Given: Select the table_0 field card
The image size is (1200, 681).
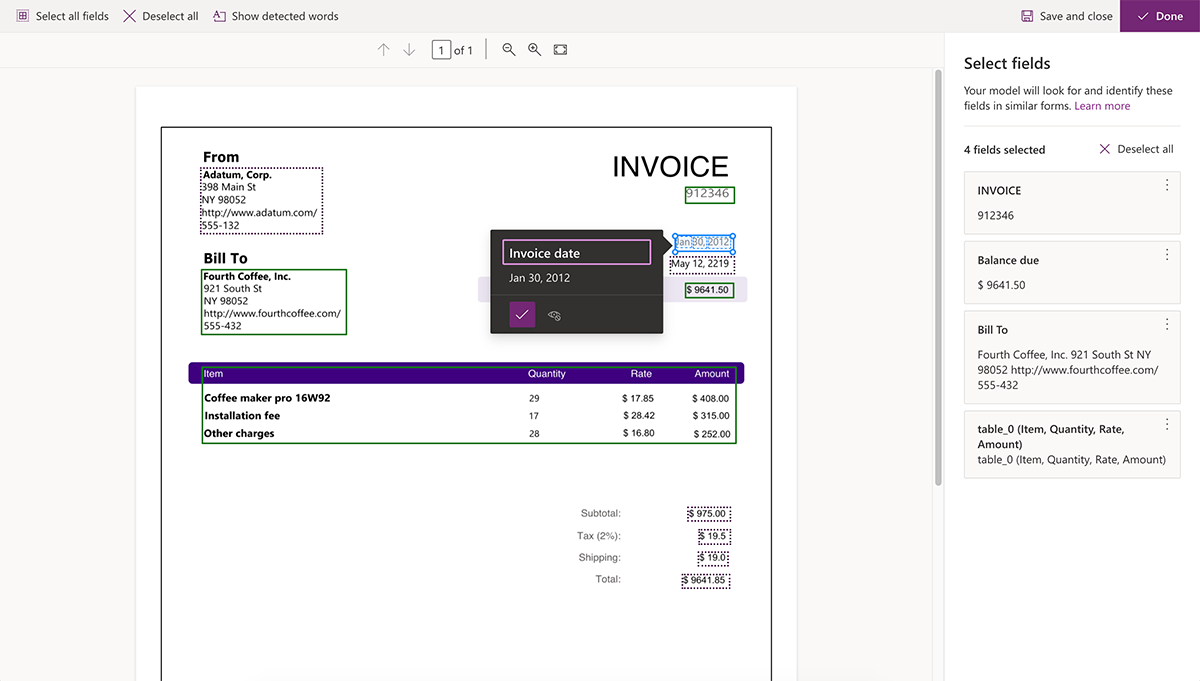Looking at the screenshot, I should 1072,444.
